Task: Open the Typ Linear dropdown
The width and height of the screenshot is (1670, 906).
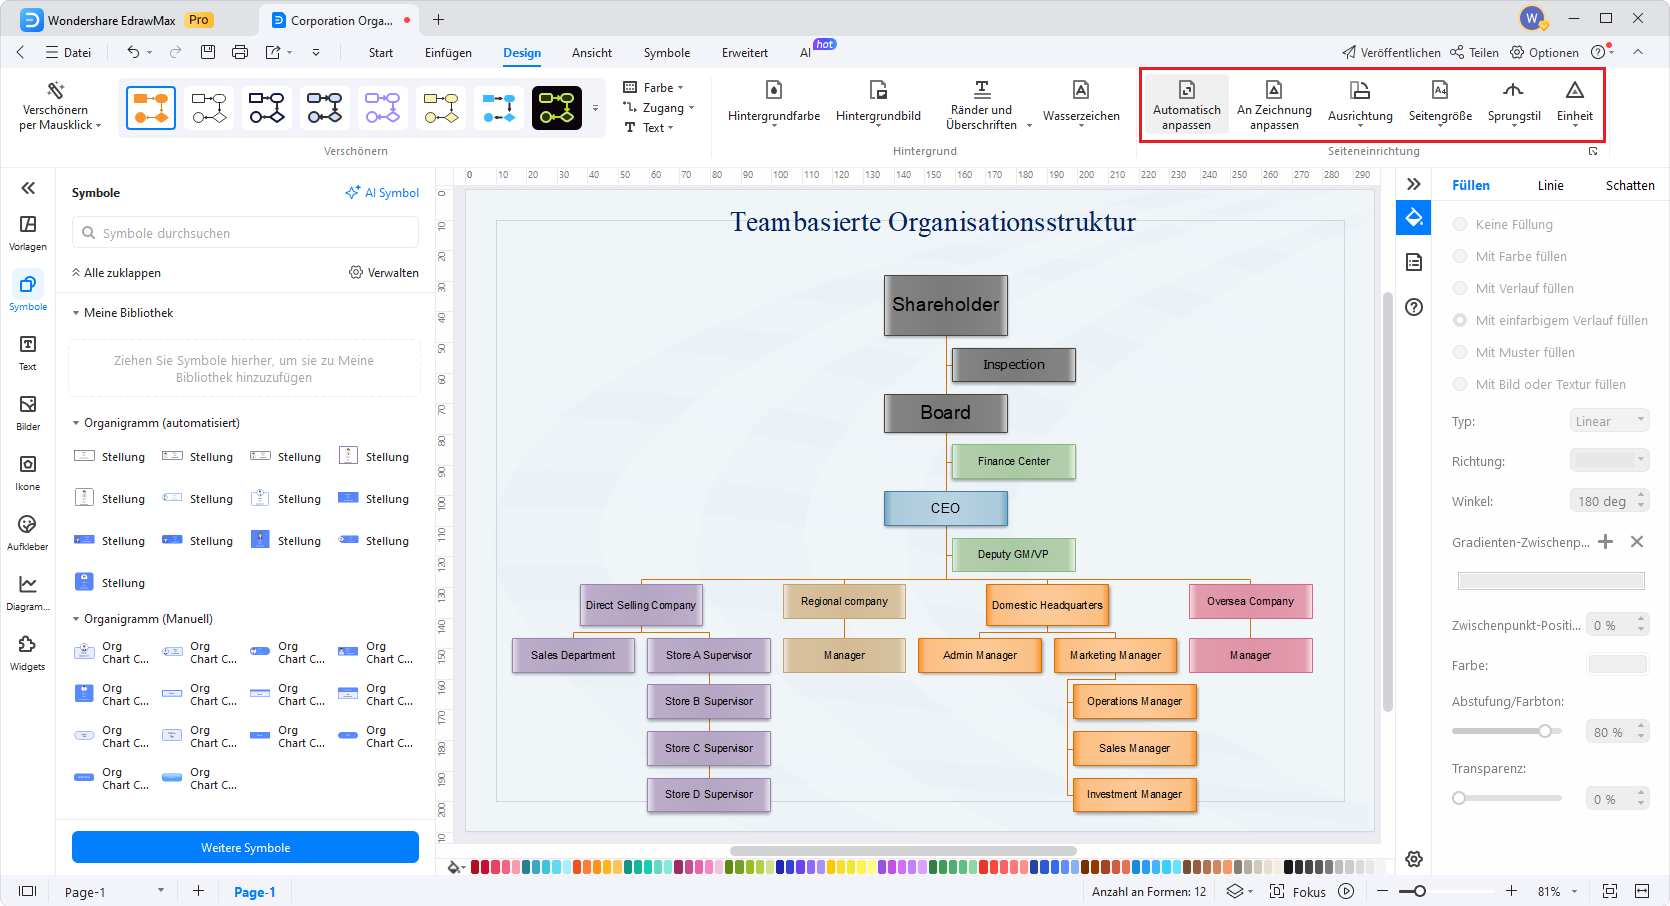Action: (x=1609, y=421)
